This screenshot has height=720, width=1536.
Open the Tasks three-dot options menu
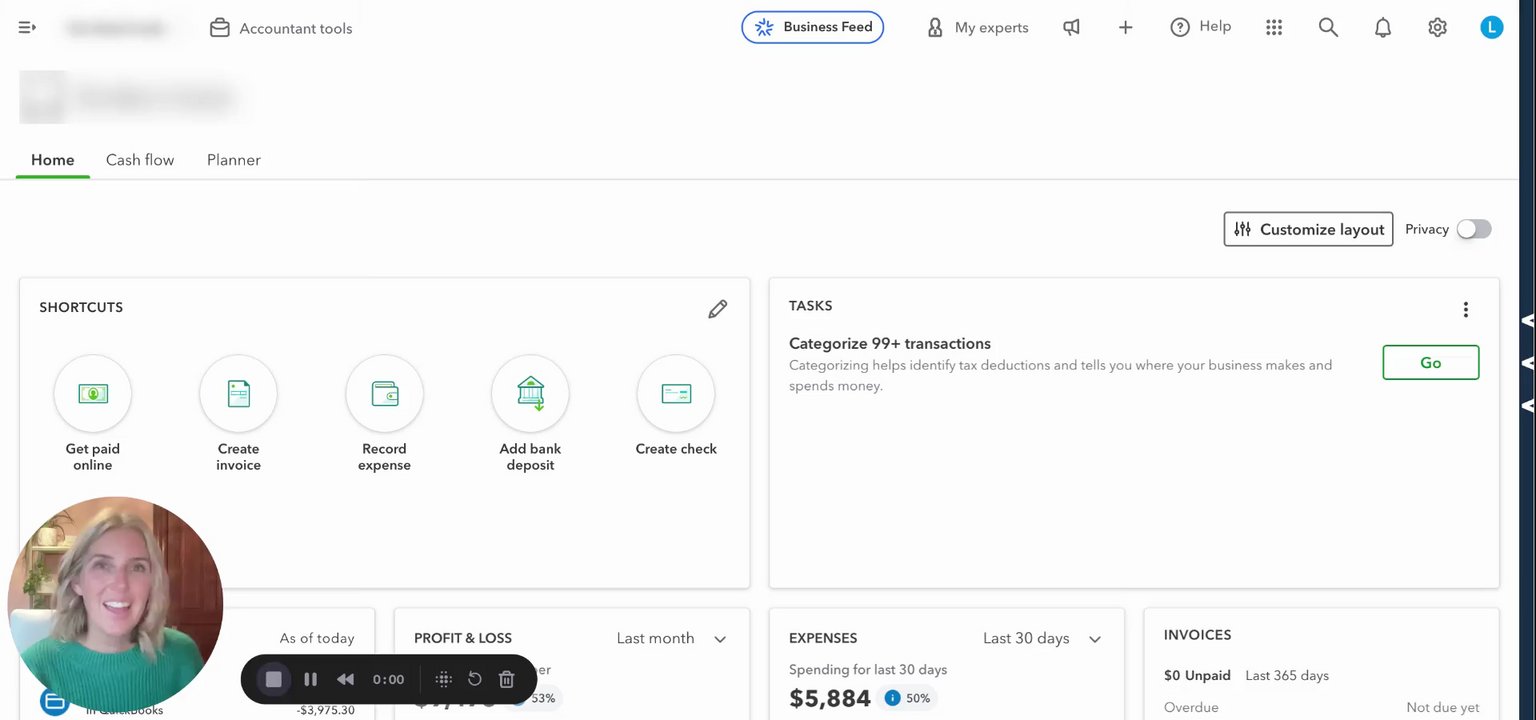(x=1465, y=309)
